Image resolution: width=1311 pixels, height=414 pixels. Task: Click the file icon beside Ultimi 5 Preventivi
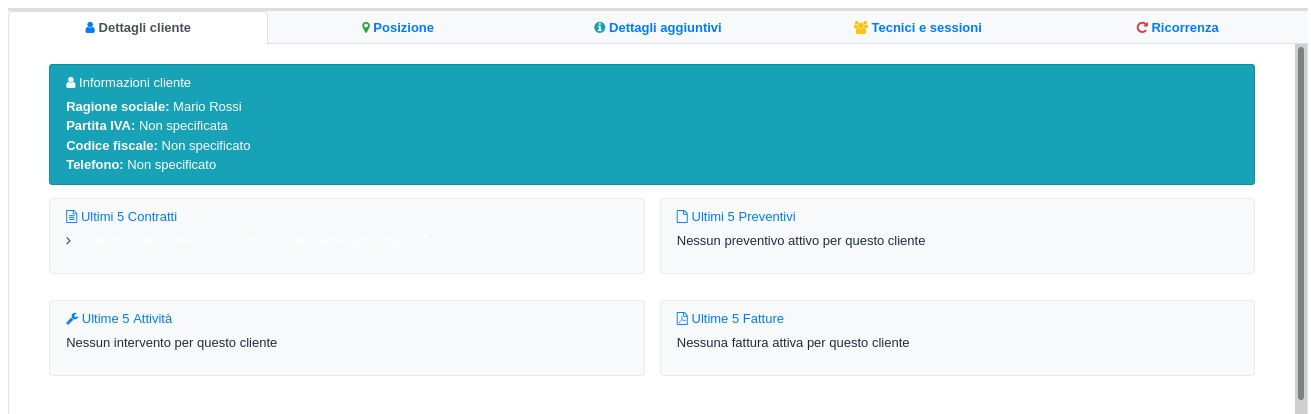click(682, 217)
